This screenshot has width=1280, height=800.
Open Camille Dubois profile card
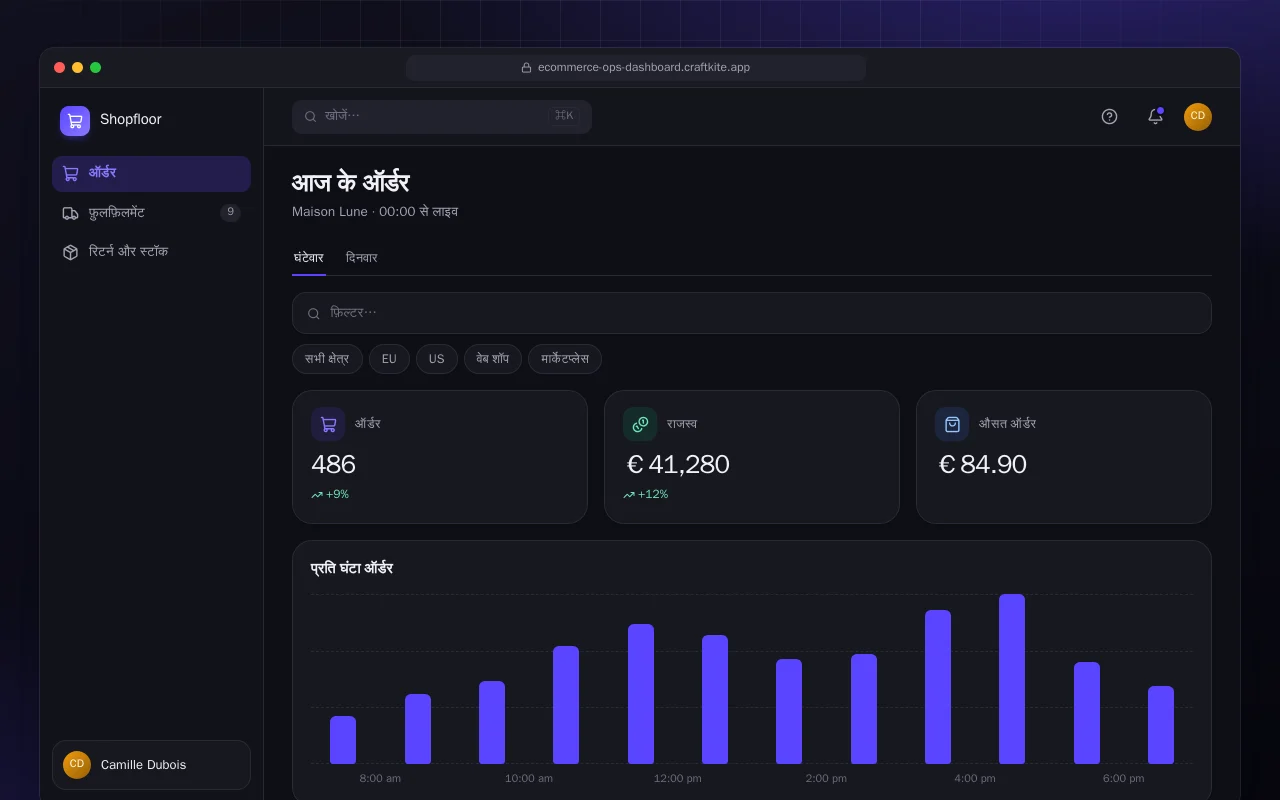(x=151, y=765)
